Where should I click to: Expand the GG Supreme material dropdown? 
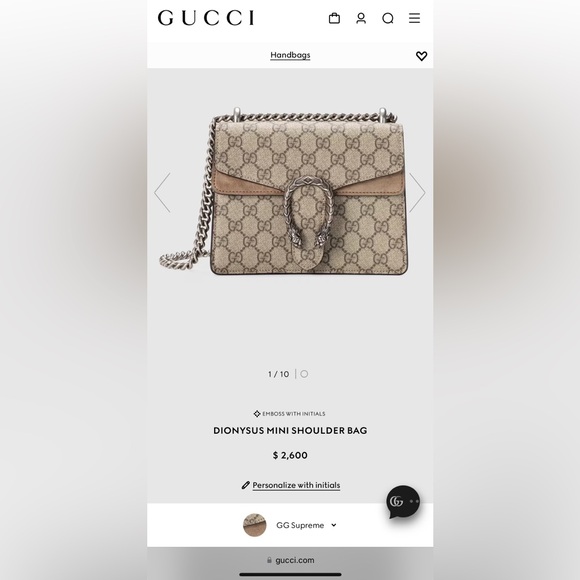pyautogui.click(x=290, y=525)
